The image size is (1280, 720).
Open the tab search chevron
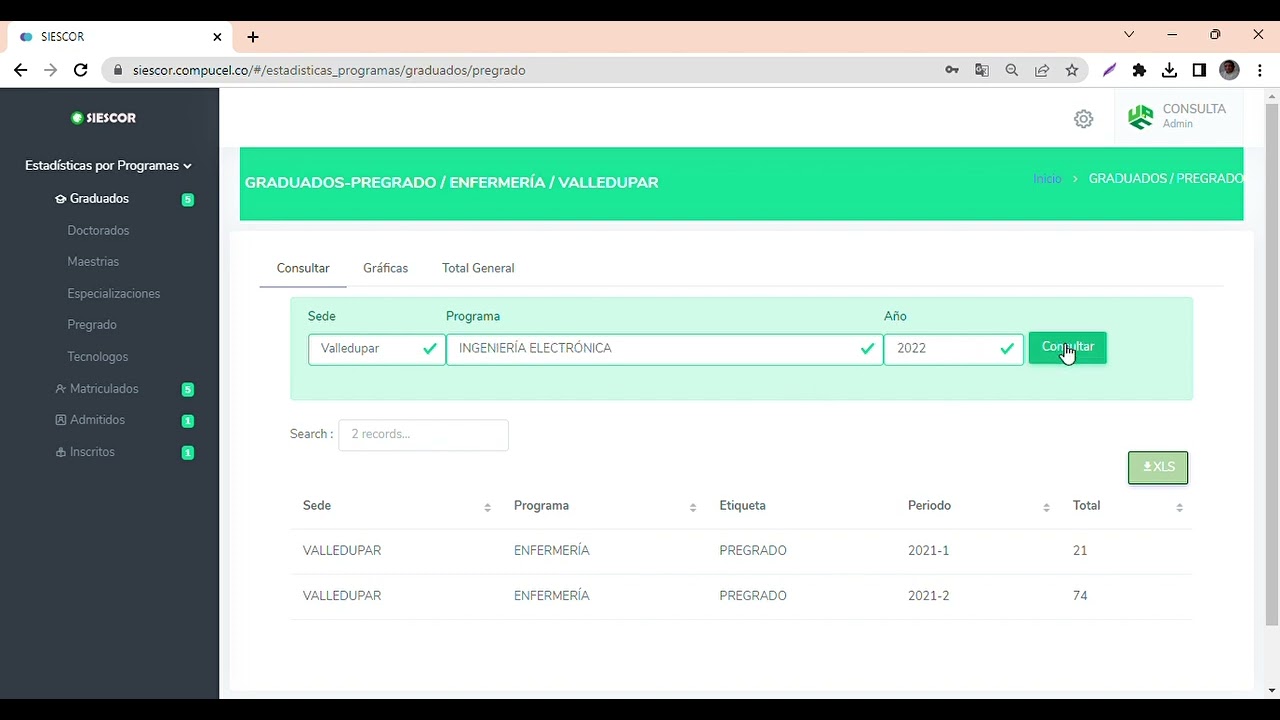(x=1129, y=34)
